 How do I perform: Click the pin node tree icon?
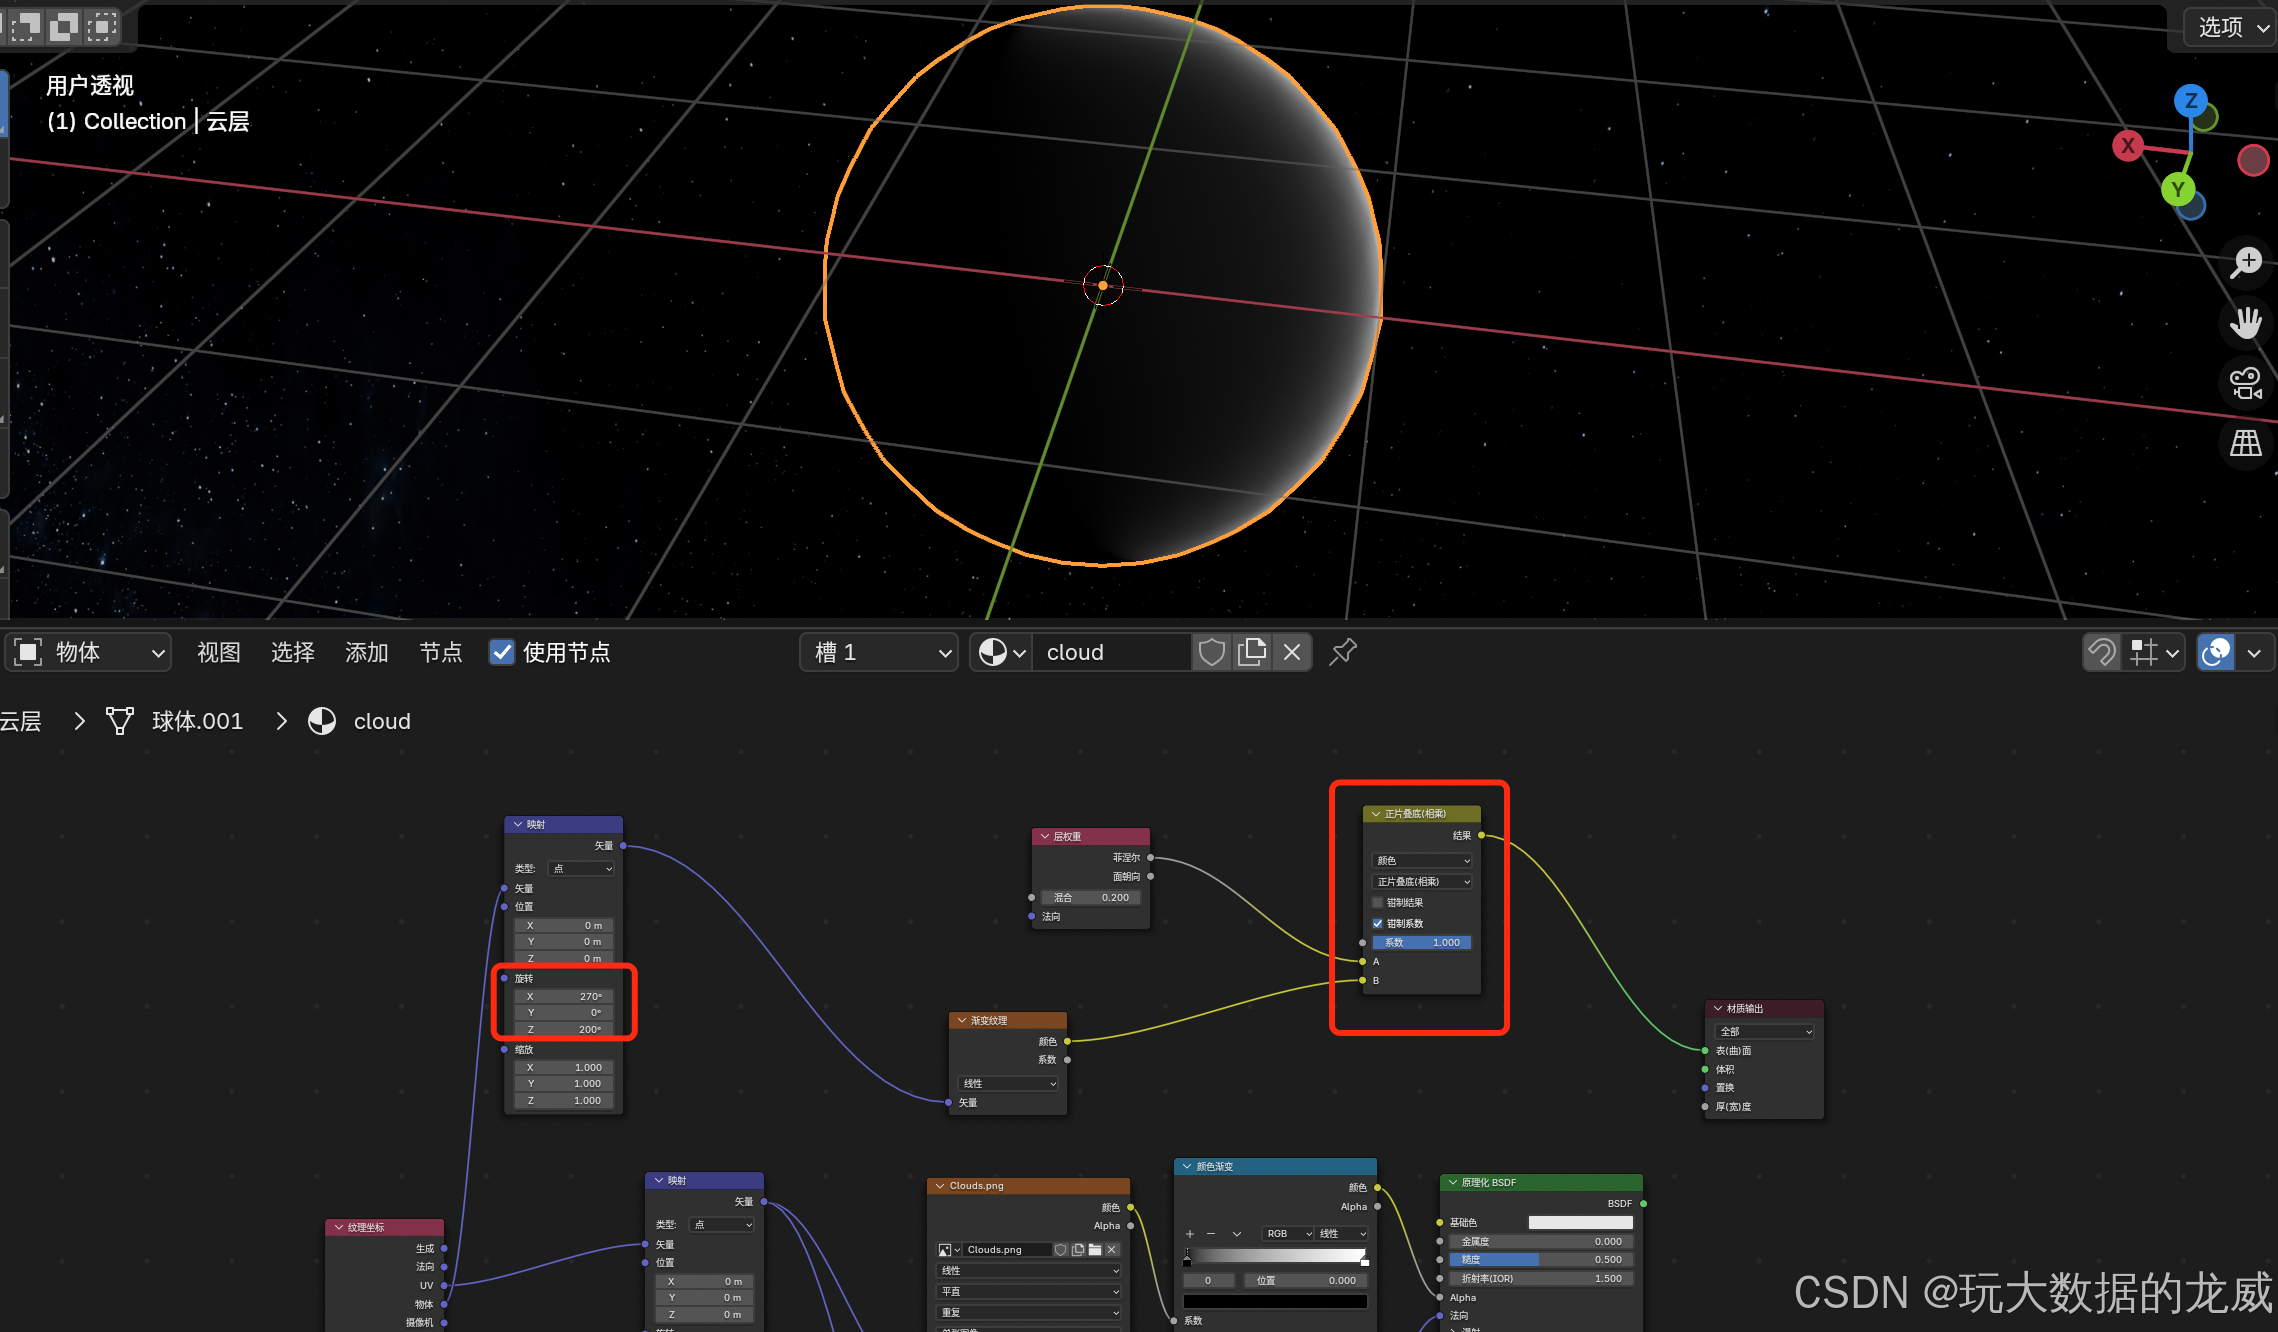[x=1343, y=652]
